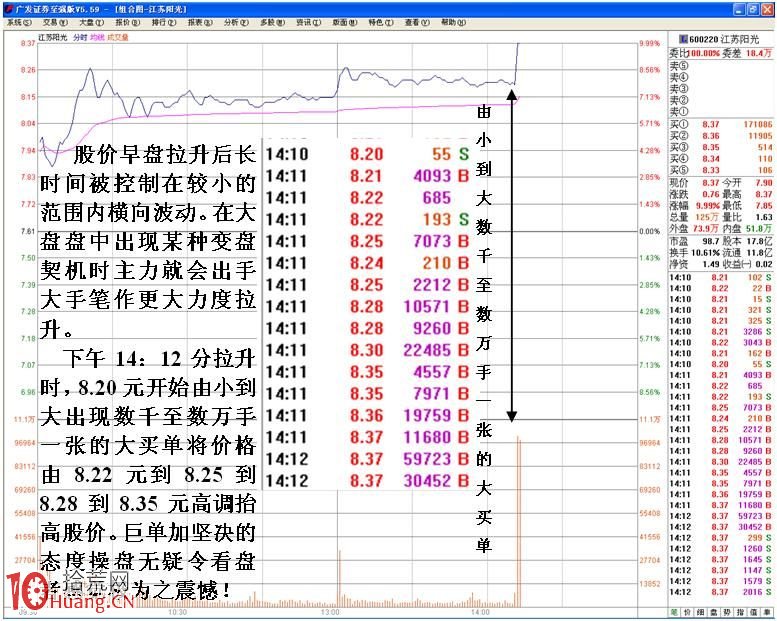This screenshot has height=621, width=777.
Task: Click the 涨幅 9.99% field
Action: coord(695,205)
